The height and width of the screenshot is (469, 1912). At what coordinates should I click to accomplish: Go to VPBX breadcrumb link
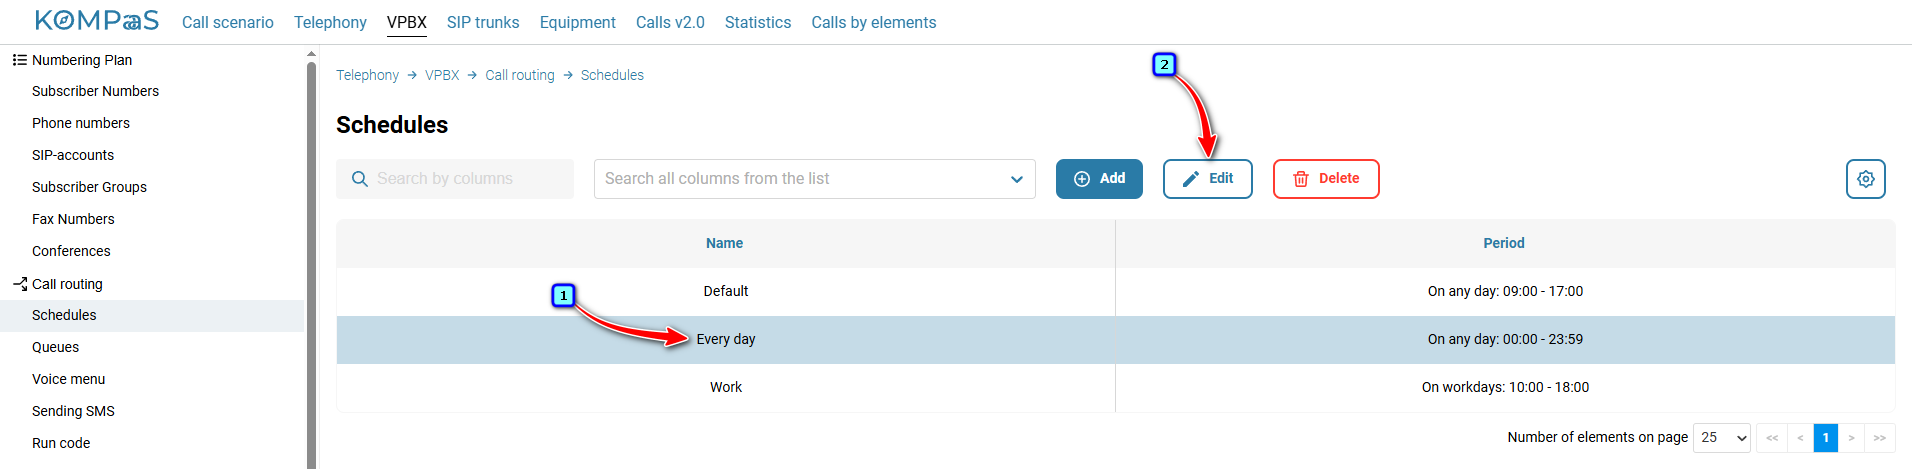(442, 75)
